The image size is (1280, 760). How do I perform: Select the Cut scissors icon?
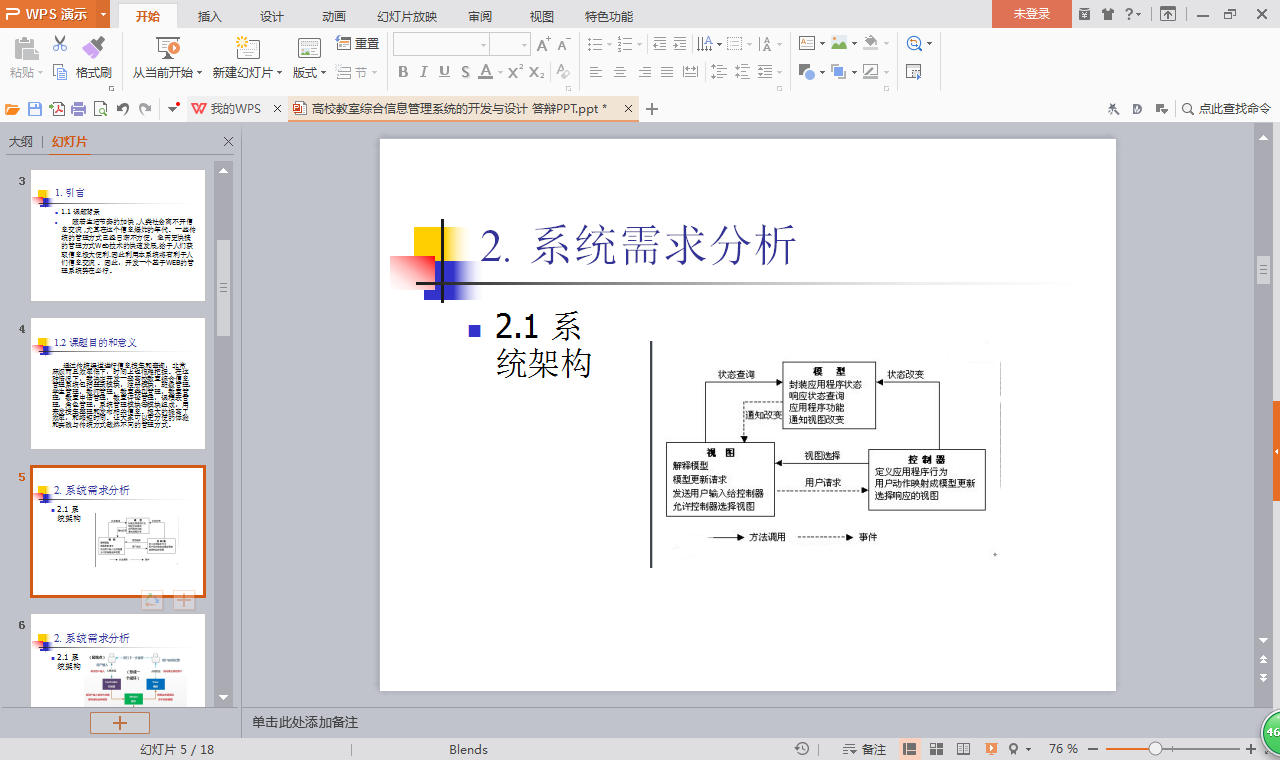[60, 45]
